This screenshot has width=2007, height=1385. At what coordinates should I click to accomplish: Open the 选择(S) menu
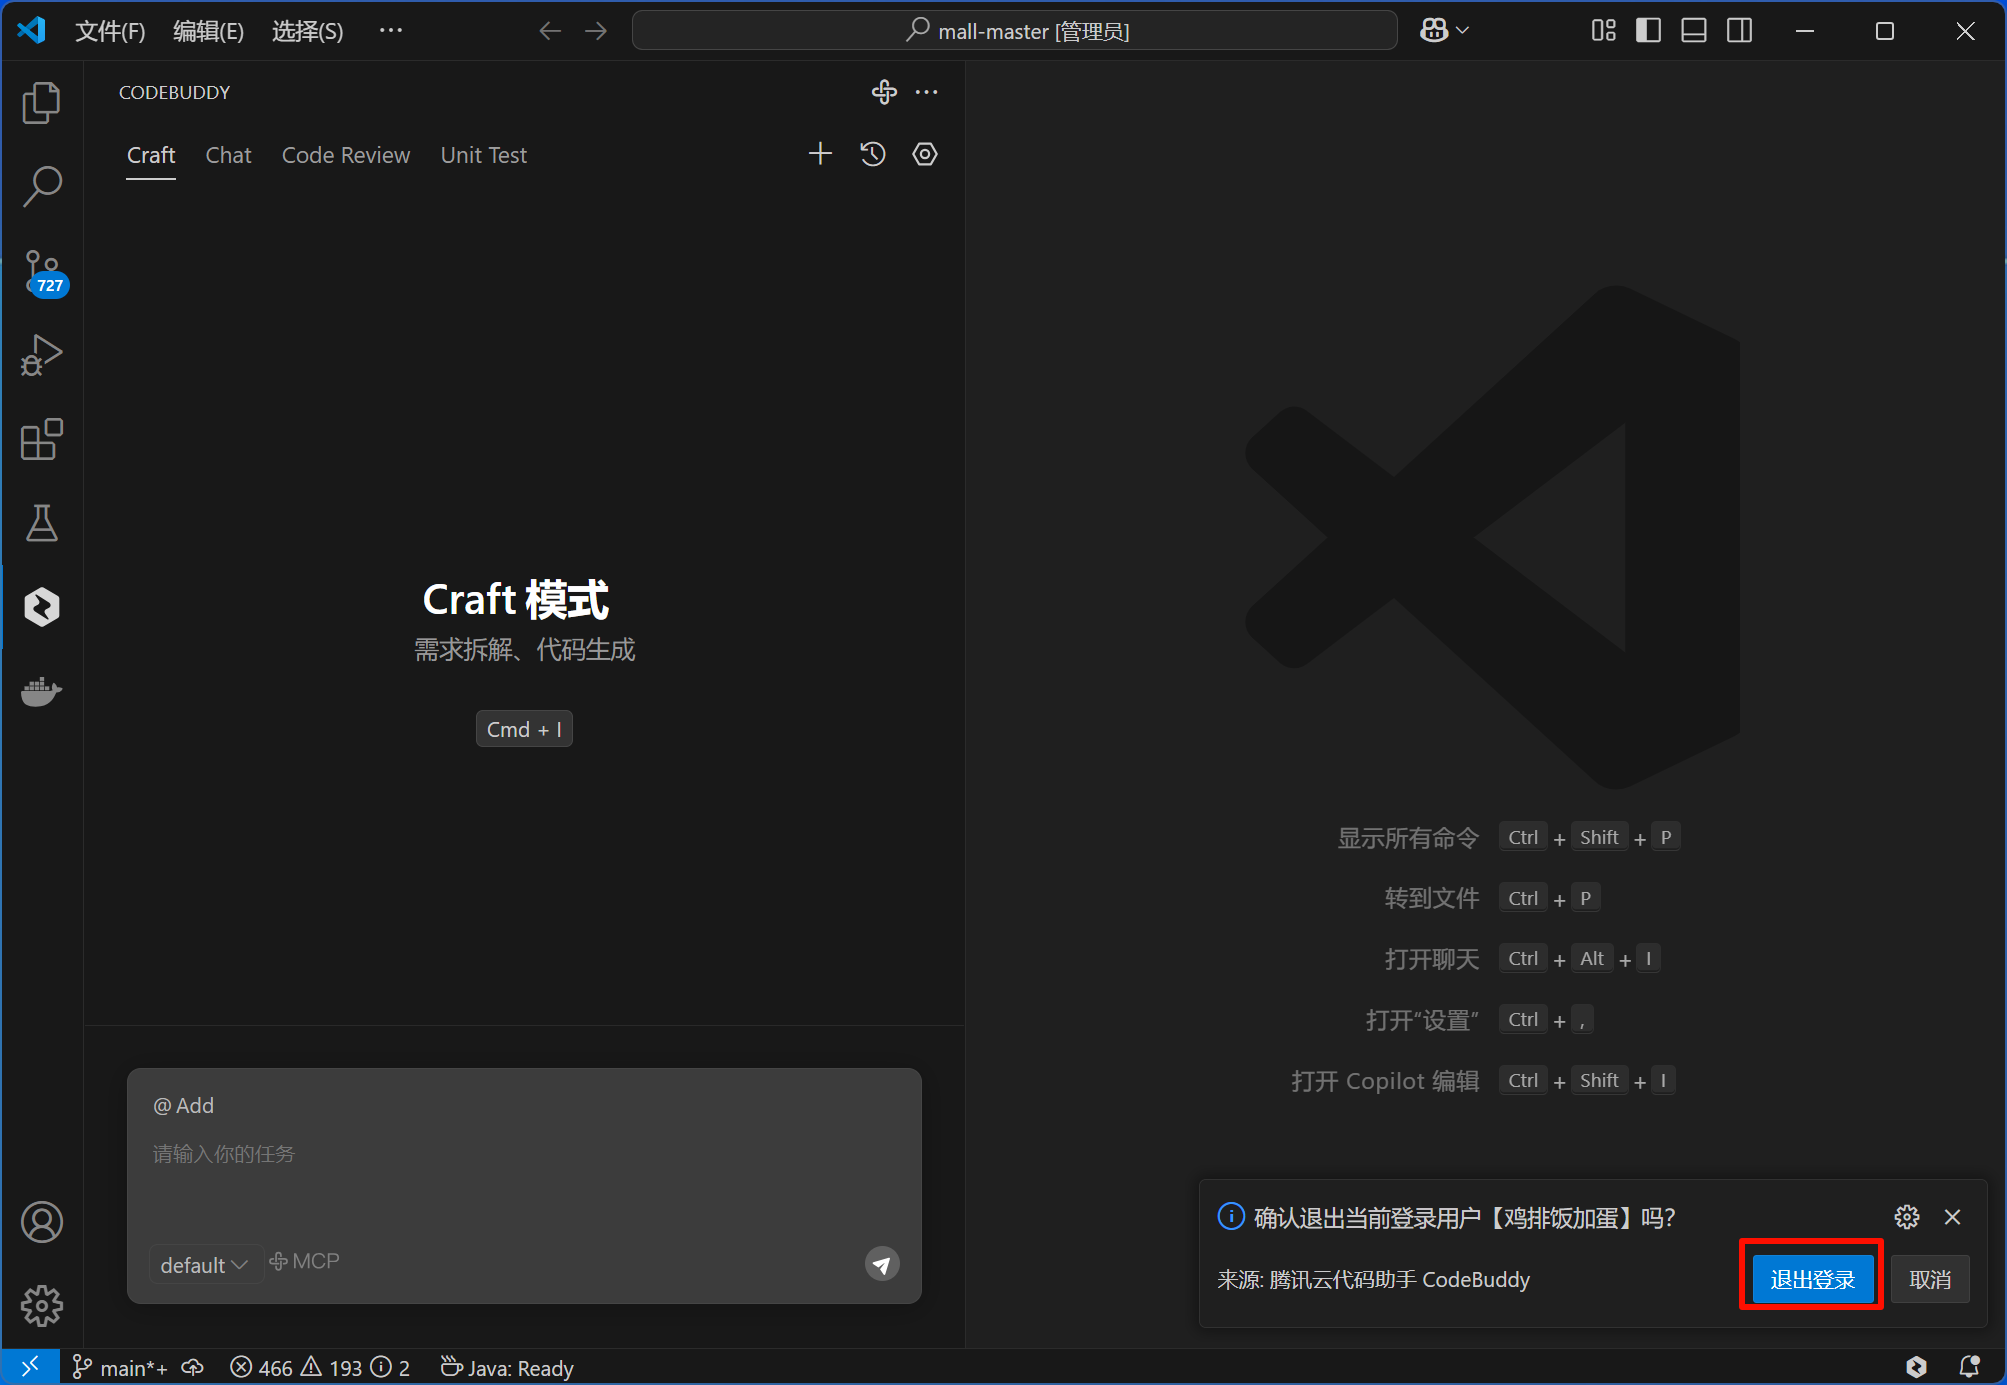pyautogui.click(x=306, y=31)
